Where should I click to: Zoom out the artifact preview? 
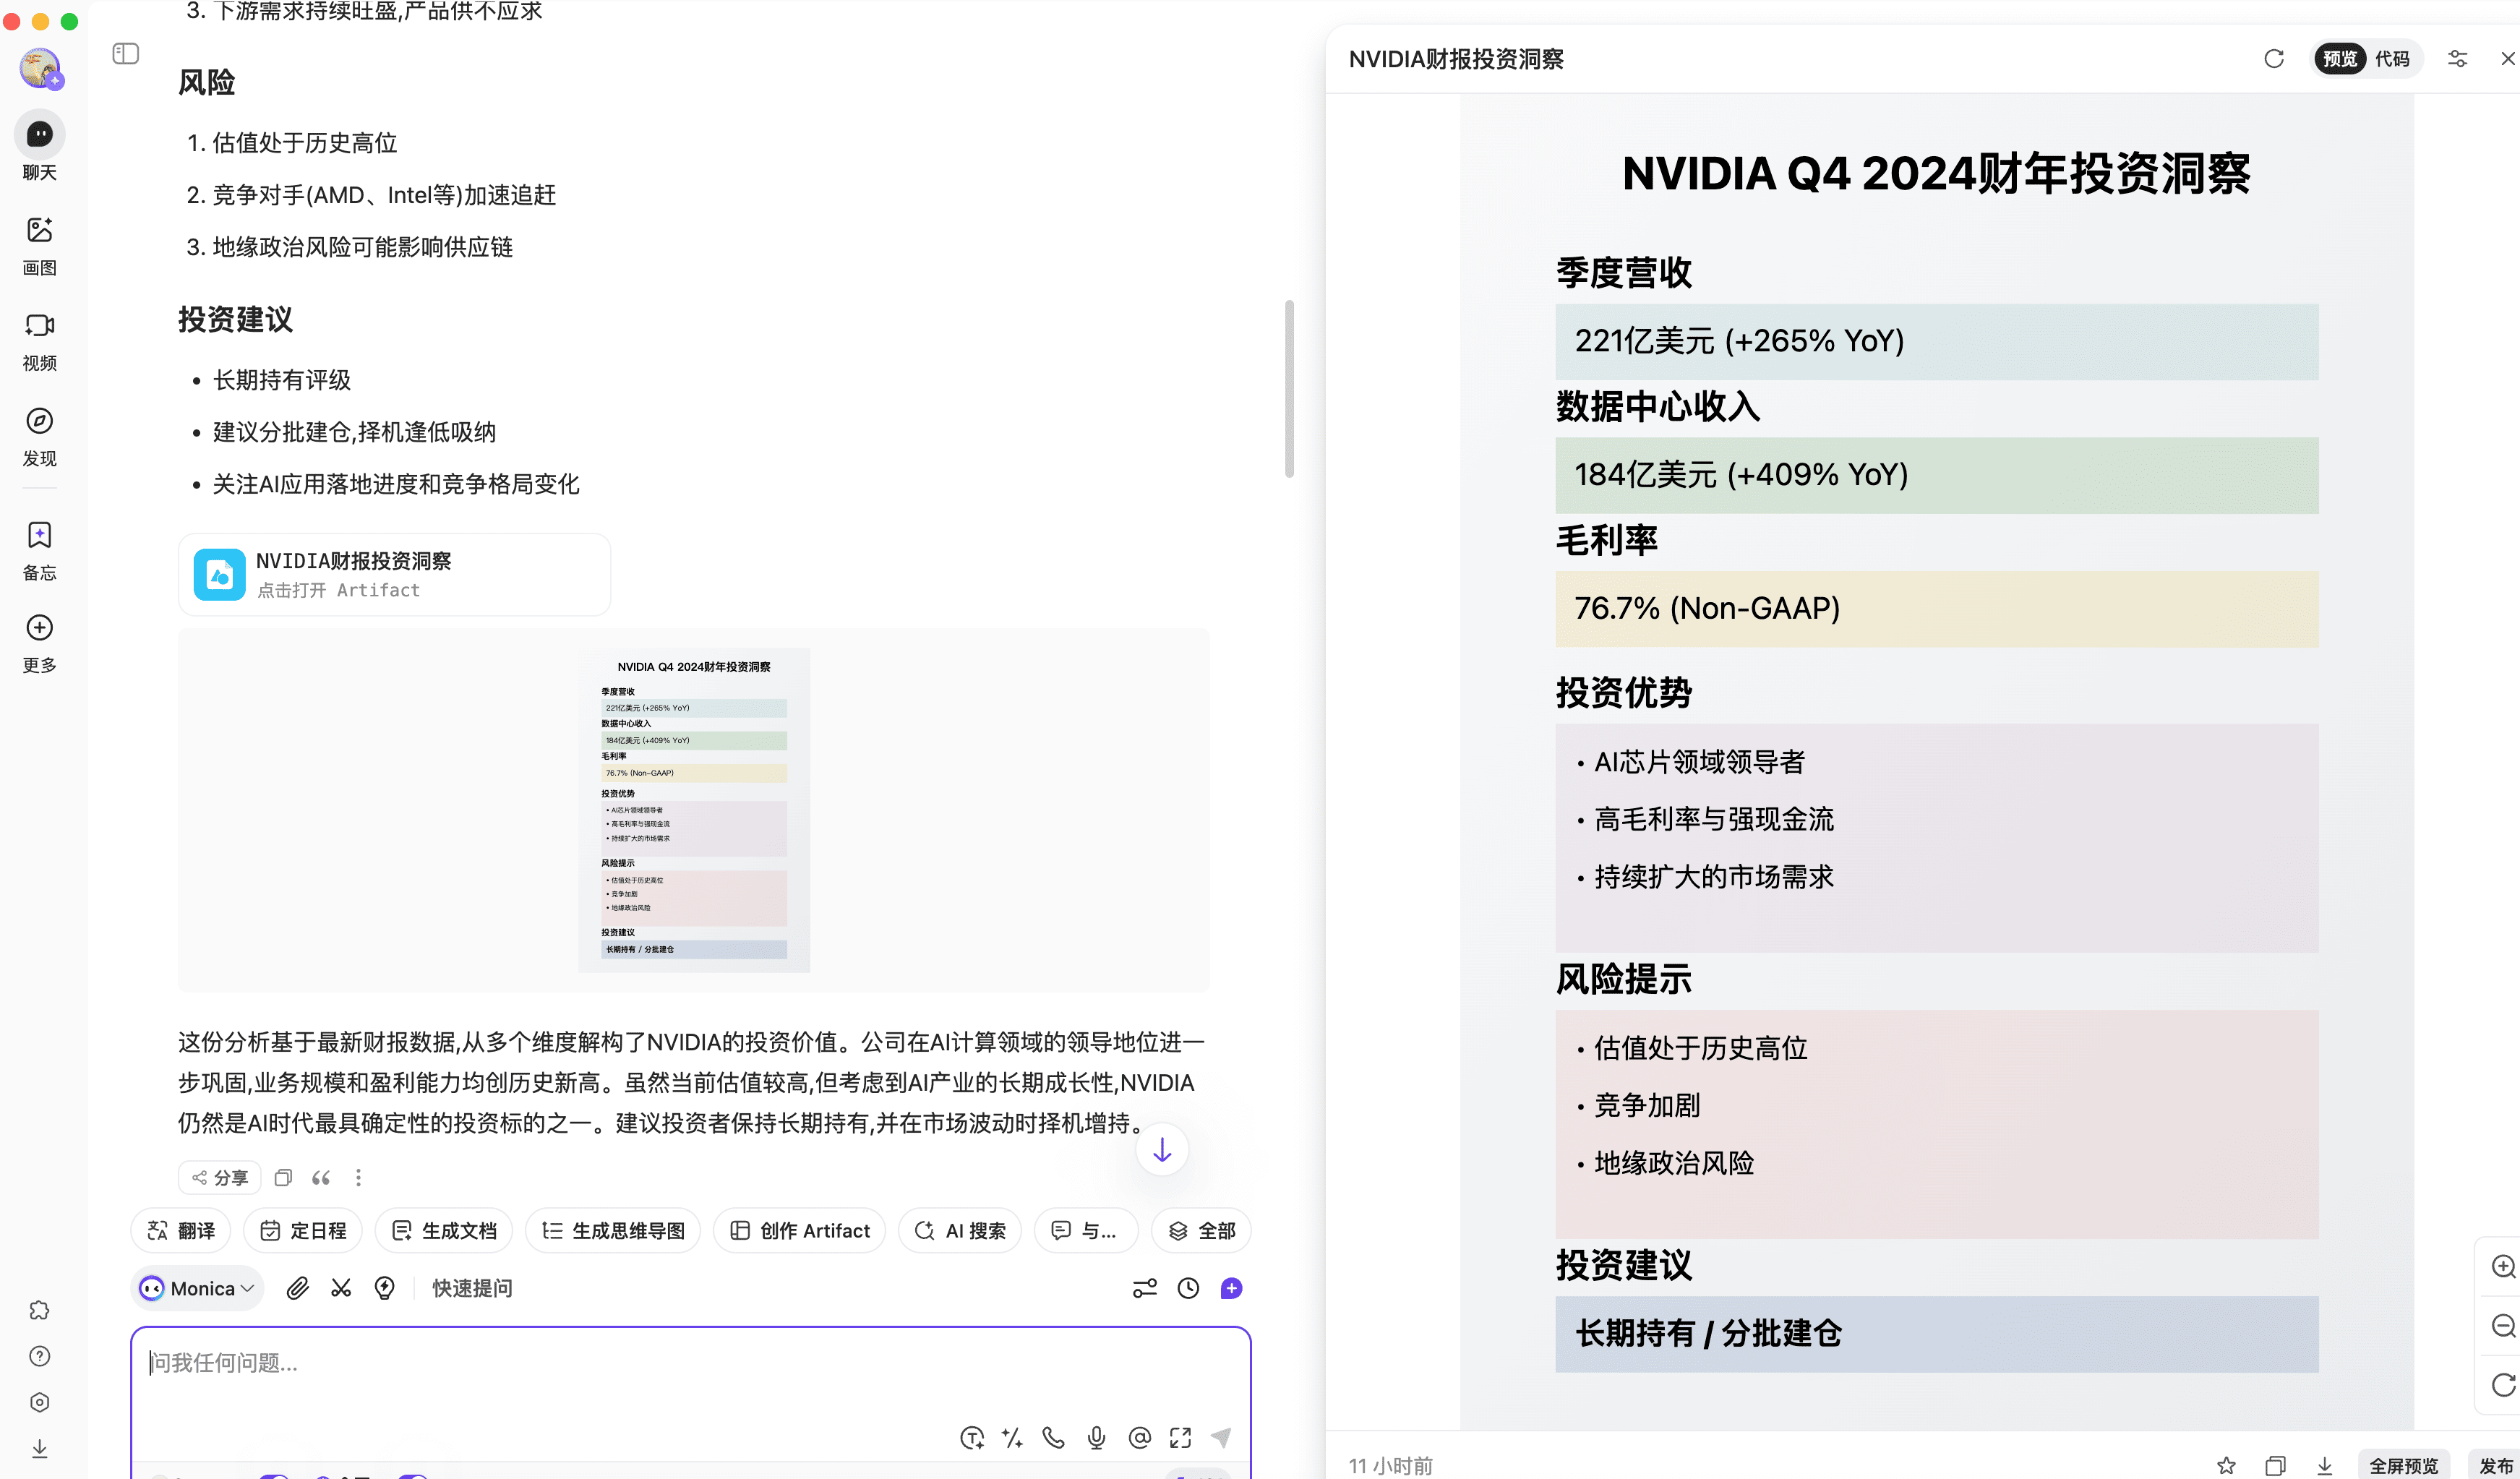click(x=2503, y=1326)
